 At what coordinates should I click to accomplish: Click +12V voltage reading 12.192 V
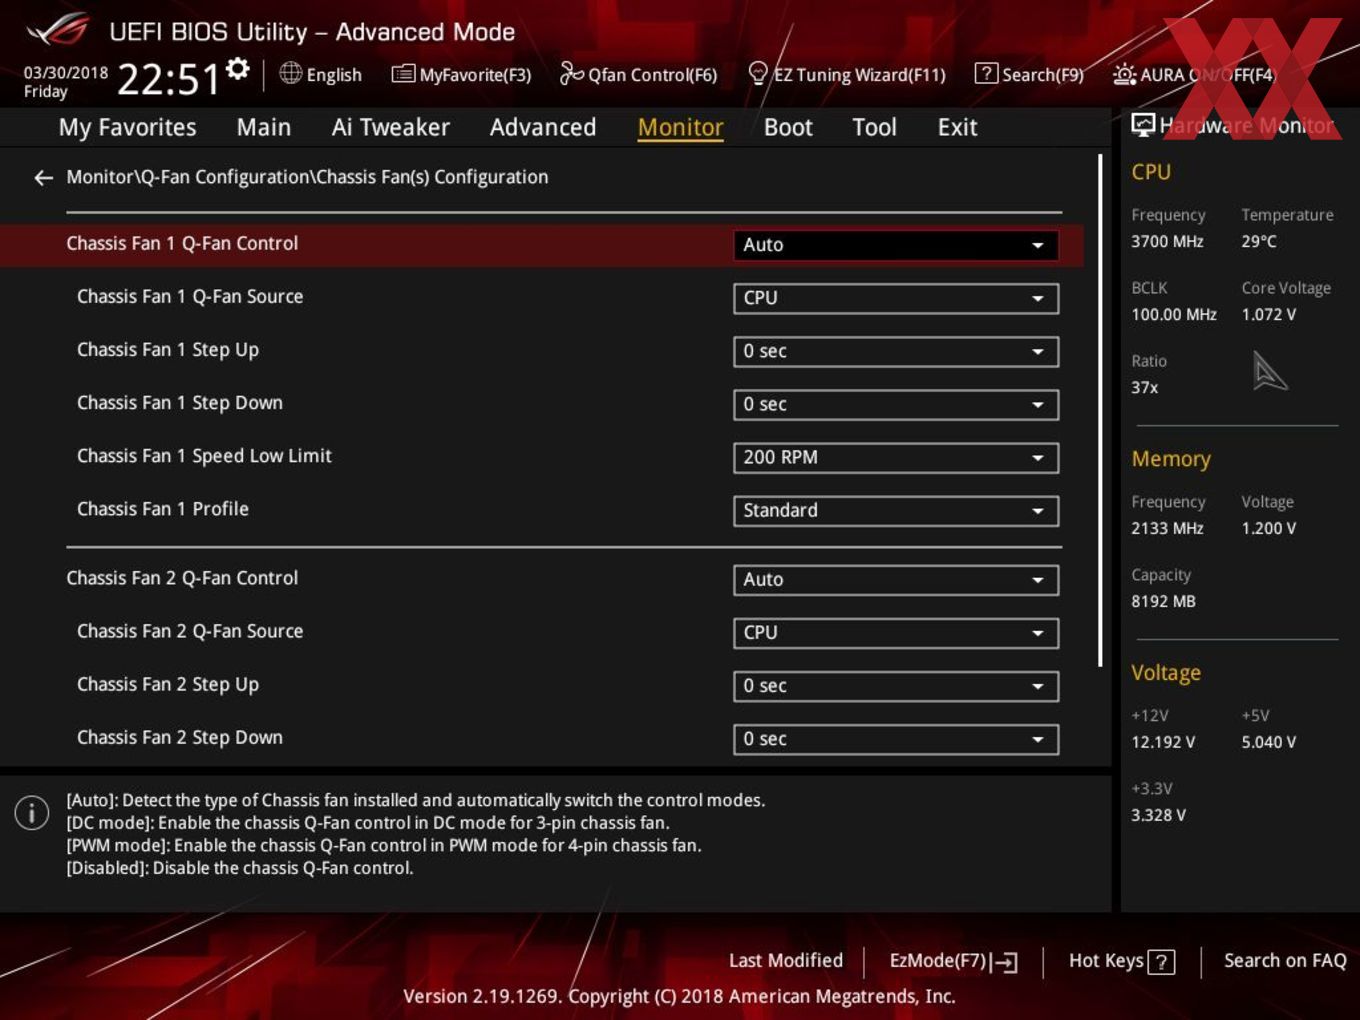tap(1163, 742)
